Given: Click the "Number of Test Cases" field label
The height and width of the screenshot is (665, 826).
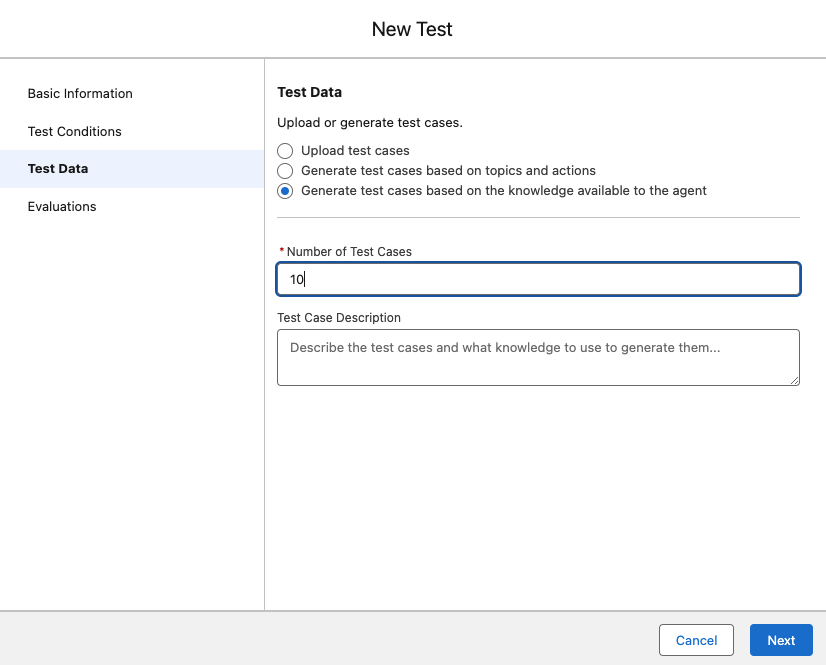Looking at the screenshot, I should coord(349,251).
